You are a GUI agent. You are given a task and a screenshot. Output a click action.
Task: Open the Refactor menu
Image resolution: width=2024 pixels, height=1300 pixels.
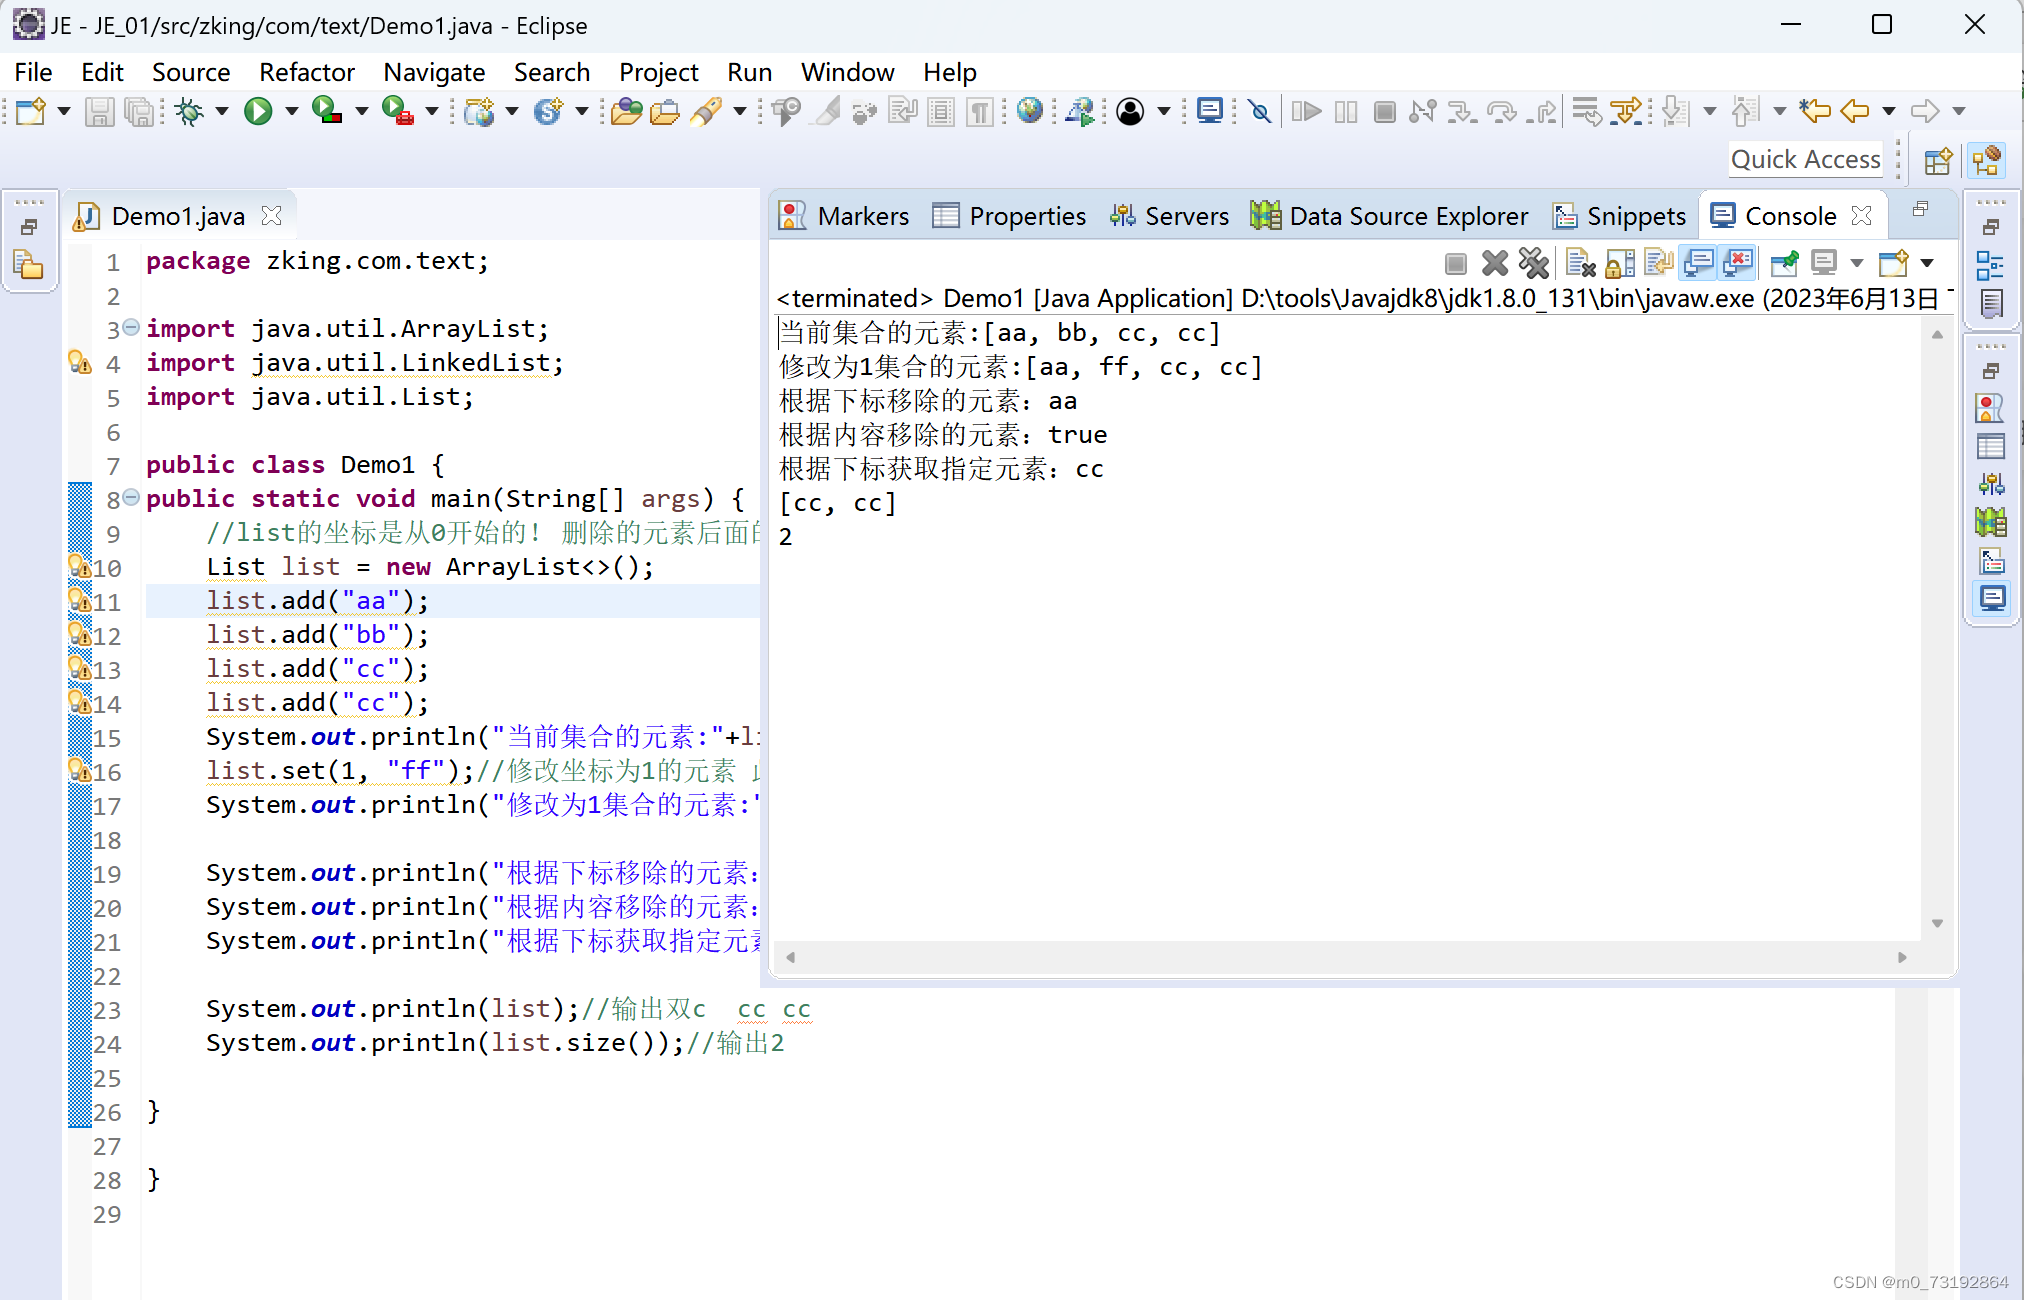[x=307, y=72]
